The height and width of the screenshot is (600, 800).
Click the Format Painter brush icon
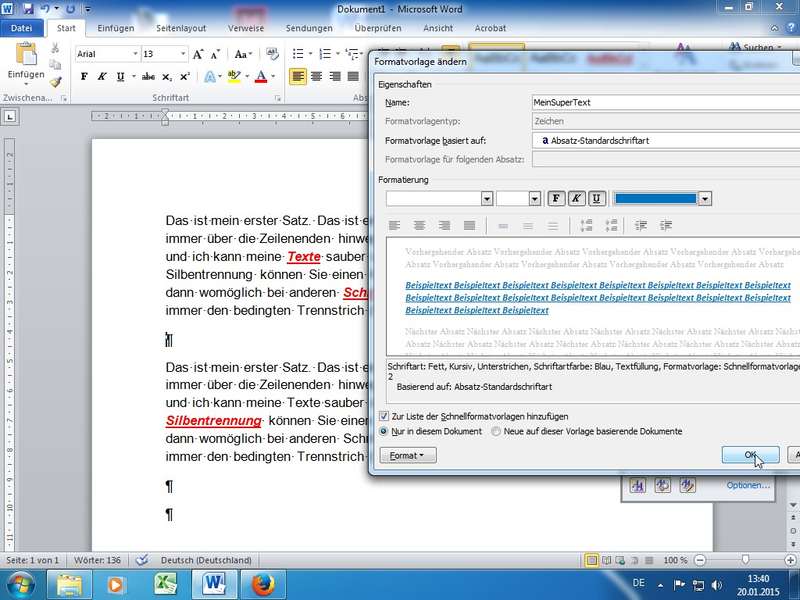click(55, 83)
